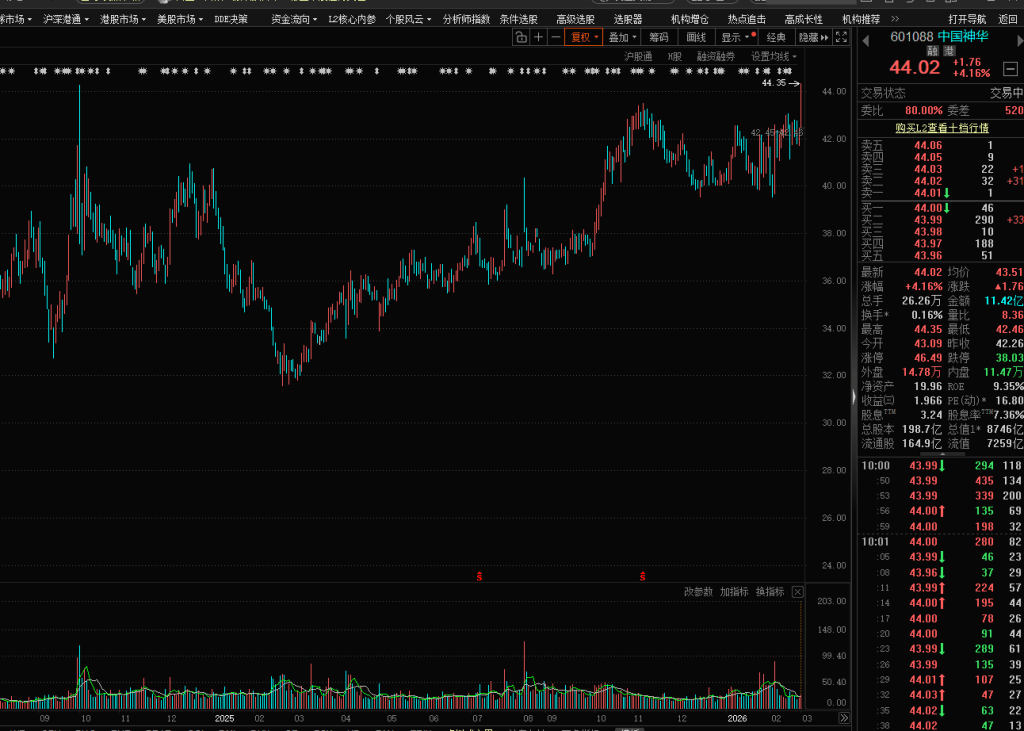Open the 复权 dropdown

pos(584,37)
